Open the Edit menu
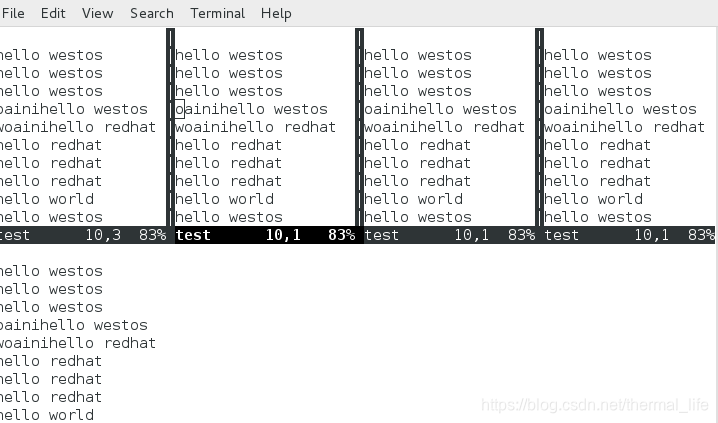 coord(53,13)
